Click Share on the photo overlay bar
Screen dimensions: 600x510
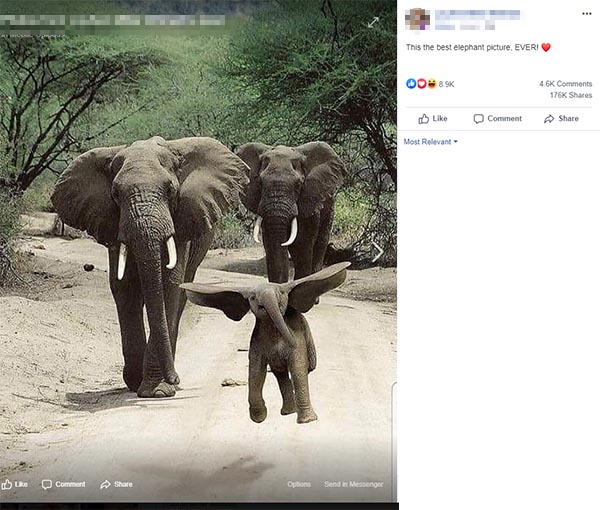coord(116,484)
